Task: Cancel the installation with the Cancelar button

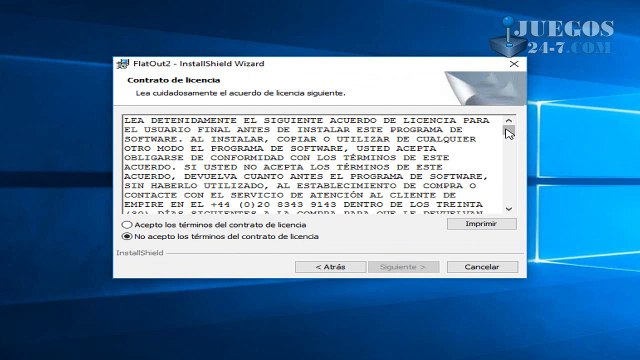Action: point(482,267)
